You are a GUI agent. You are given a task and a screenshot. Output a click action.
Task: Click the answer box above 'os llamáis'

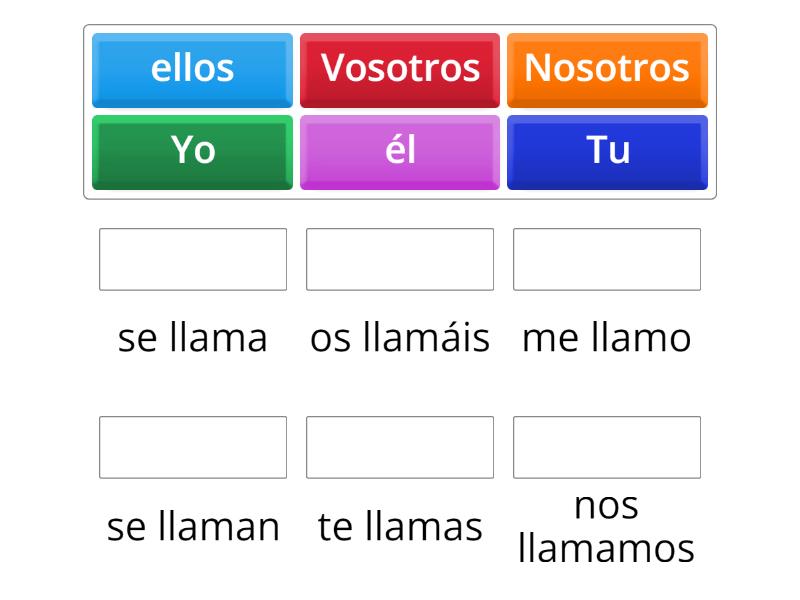pos(399,259)
